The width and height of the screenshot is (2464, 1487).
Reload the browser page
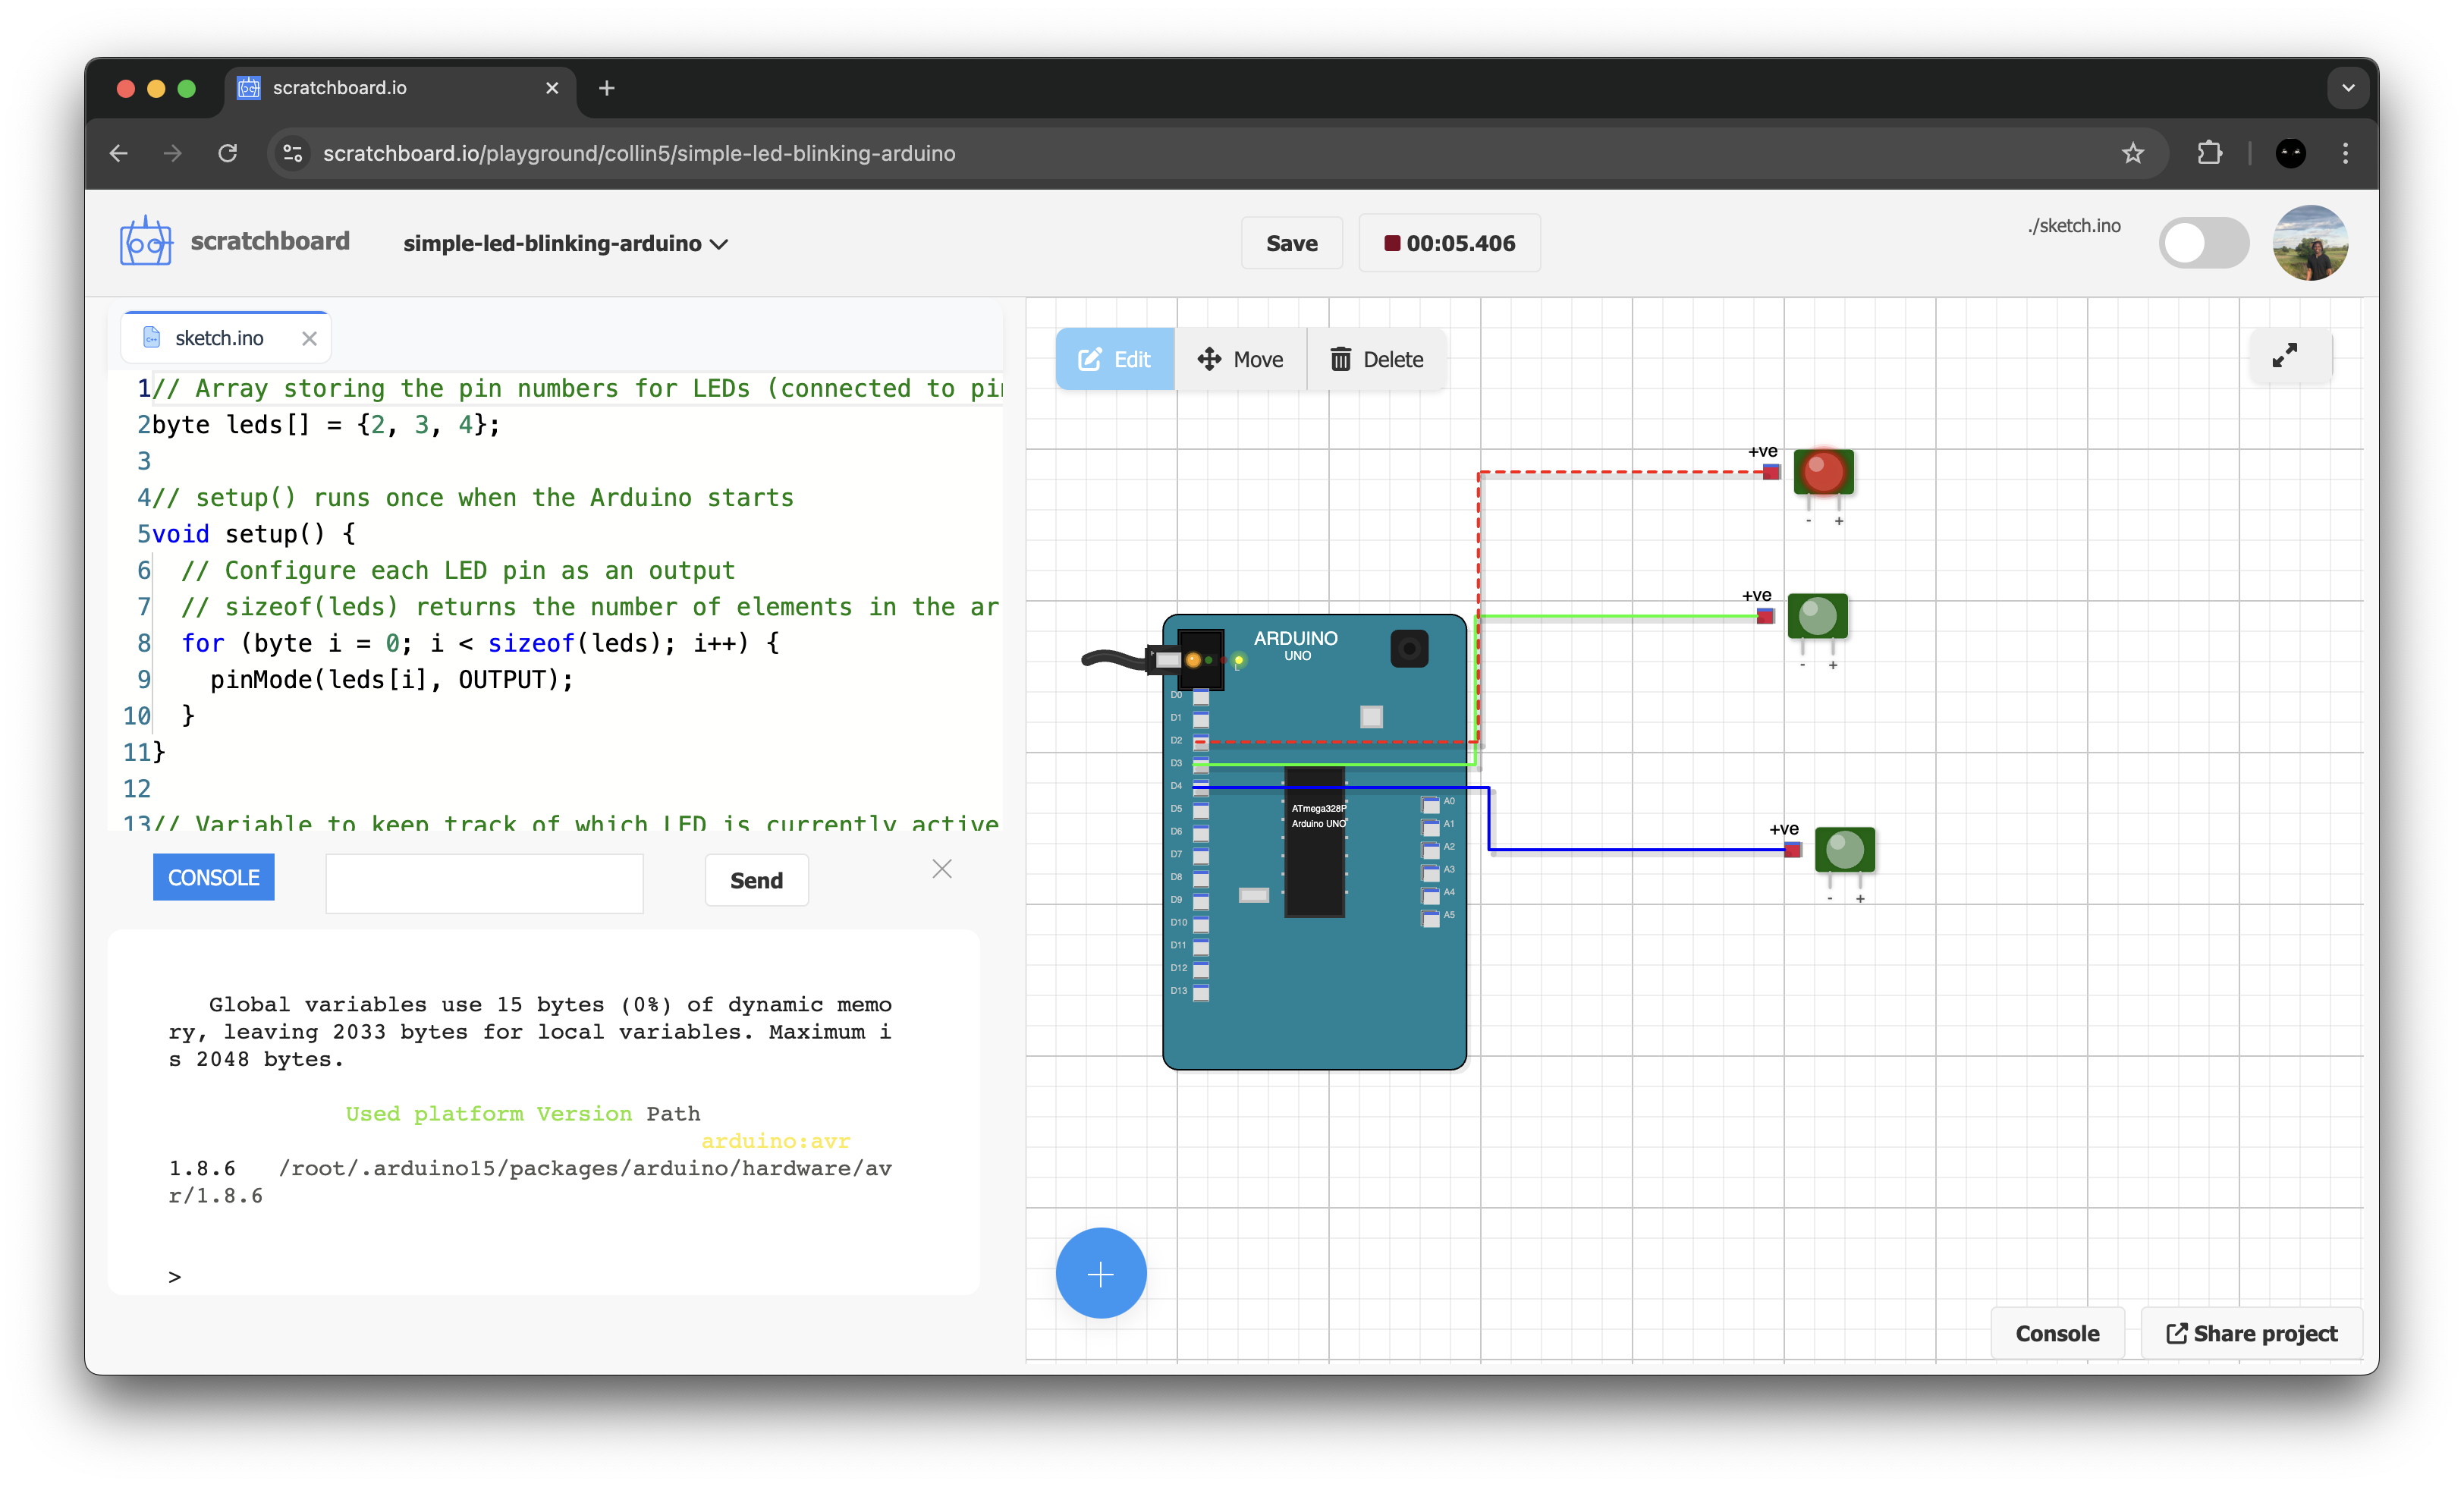228,153
